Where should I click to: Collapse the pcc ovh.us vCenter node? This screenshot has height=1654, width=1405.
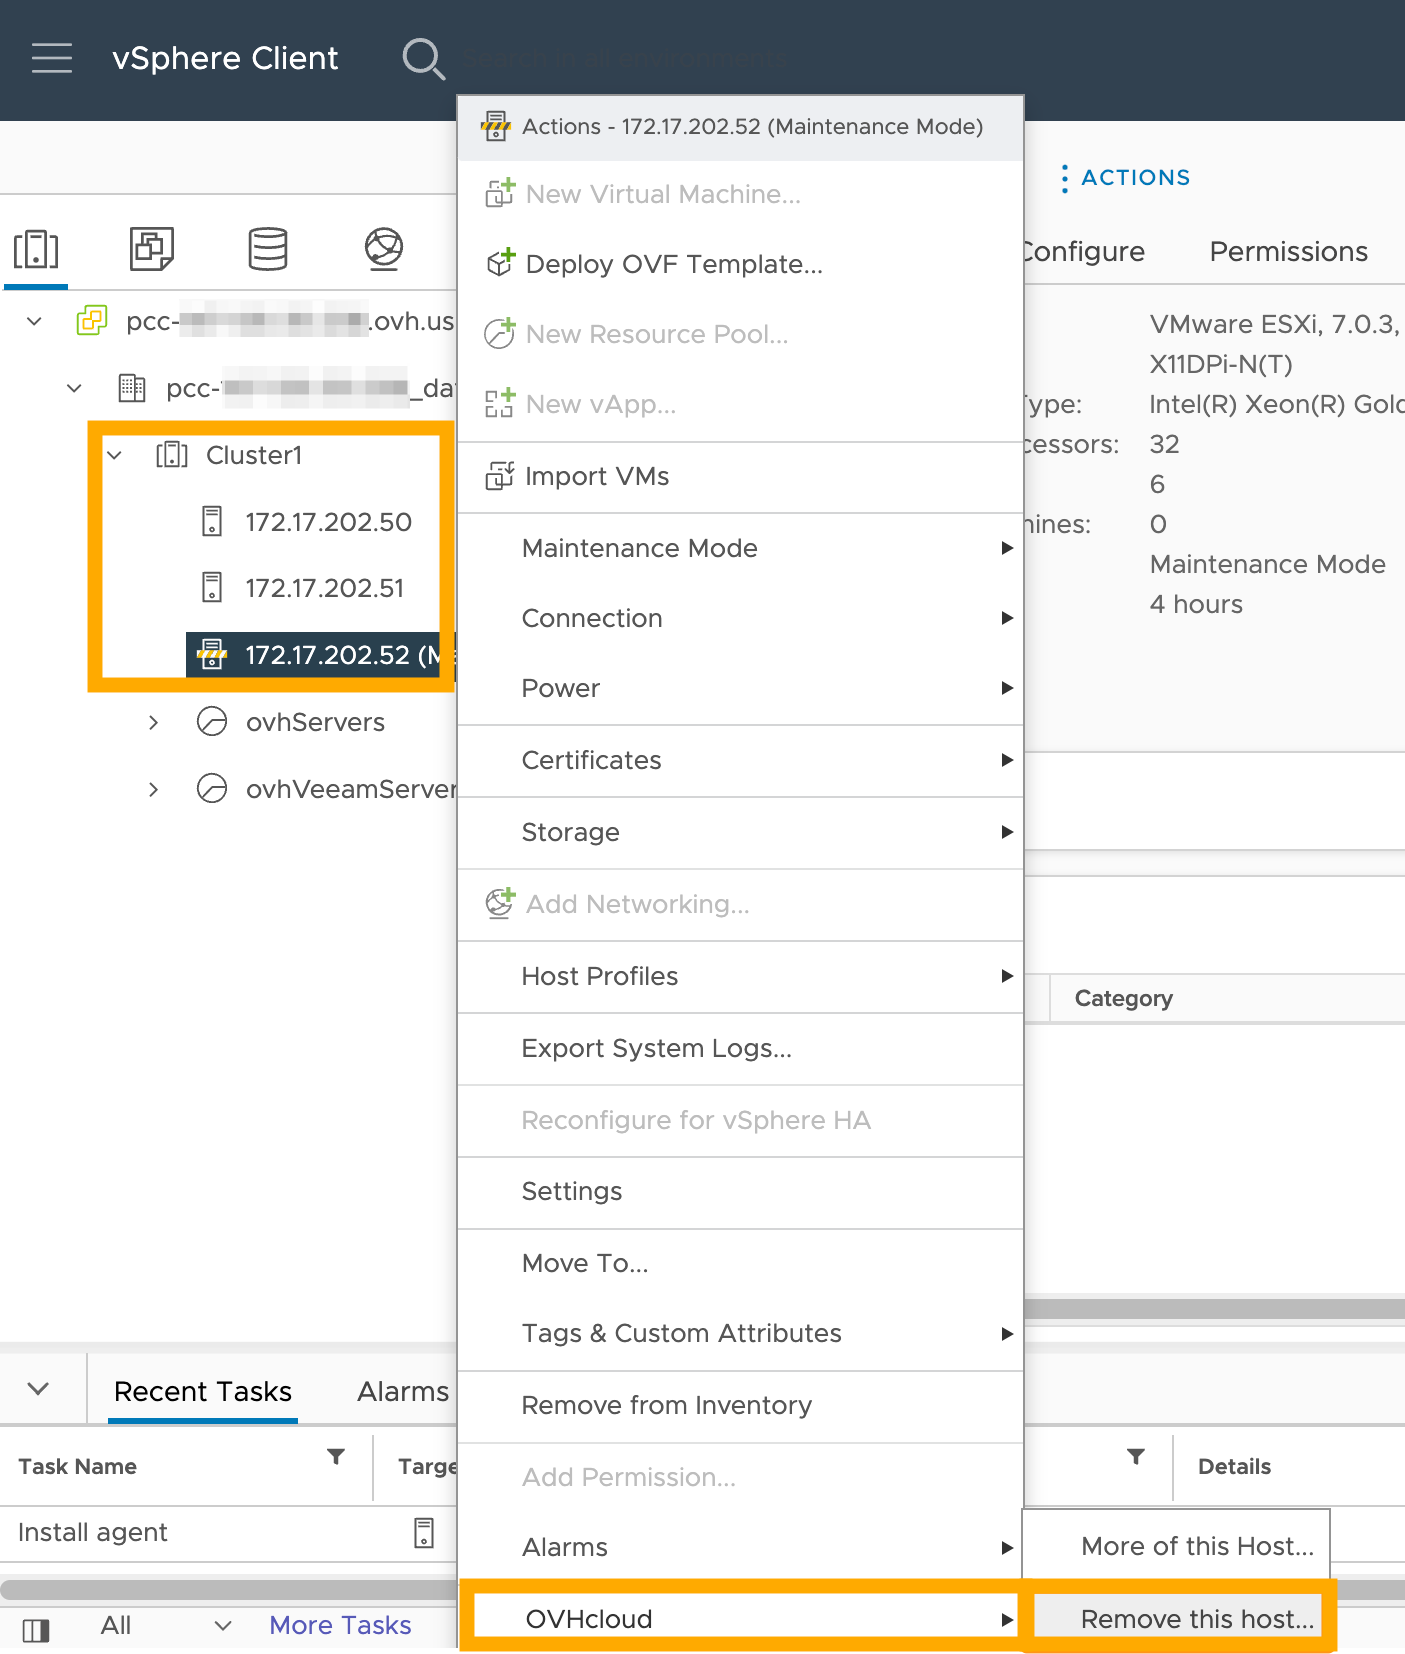[35, 321]
